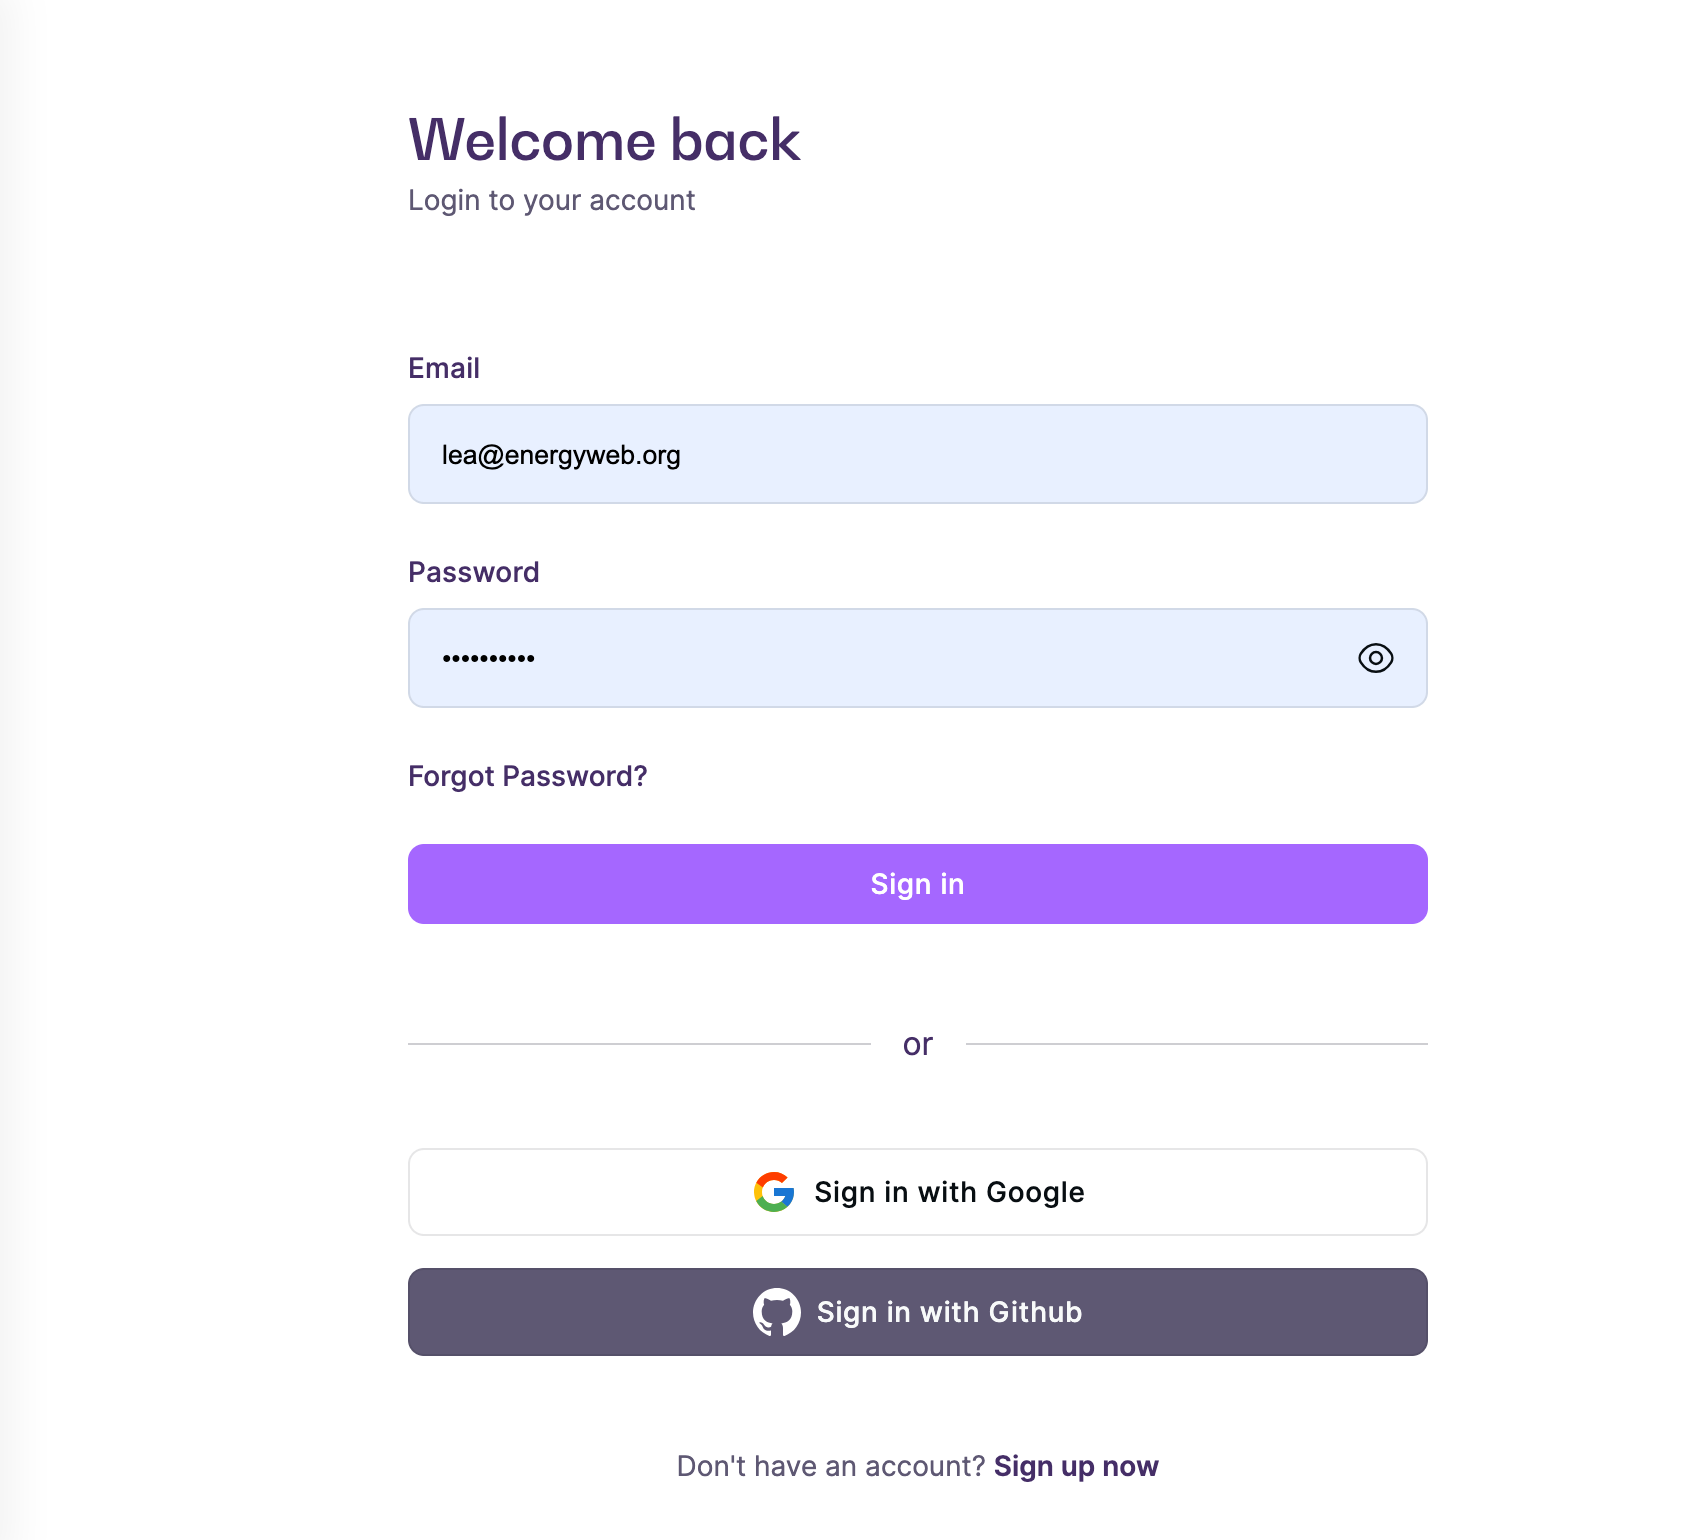This screenshot has width=1690, height=1540.
Task: Click the Login to your account subtitle
Action: pyautogui.click(x=551, y=200)
